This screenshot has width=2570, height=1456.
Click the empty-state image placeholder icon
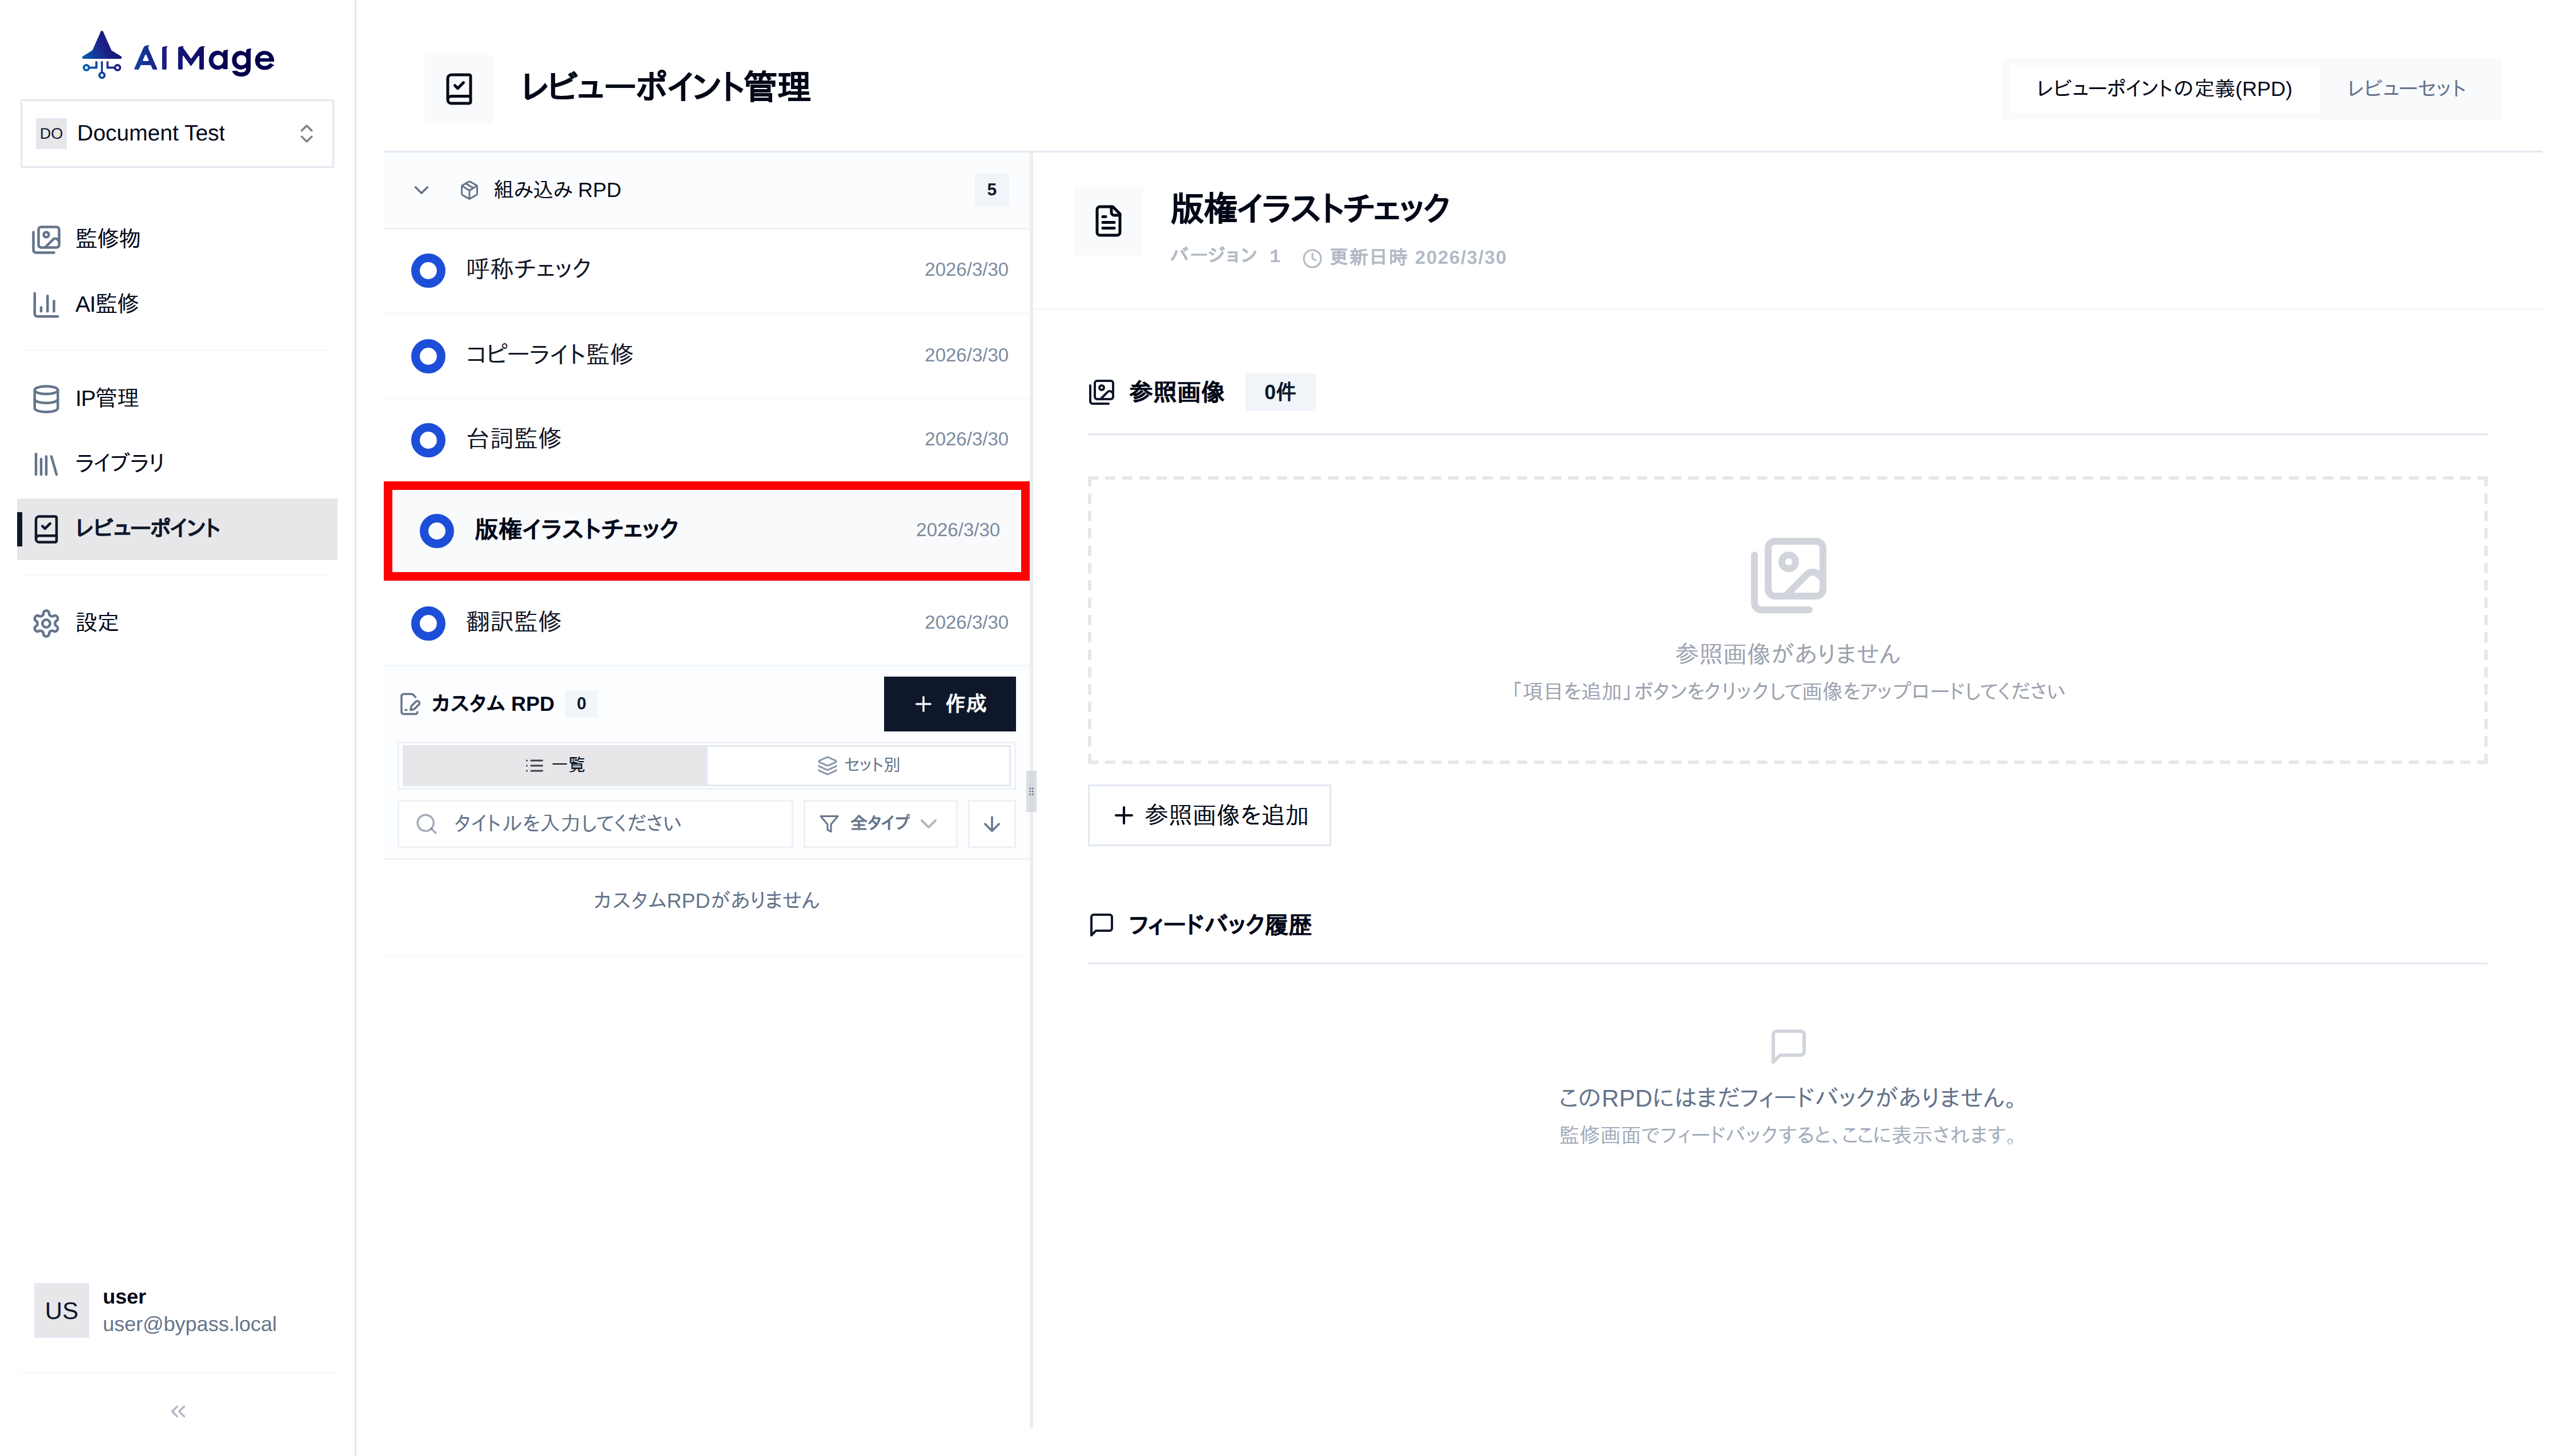click(1788, 575)
